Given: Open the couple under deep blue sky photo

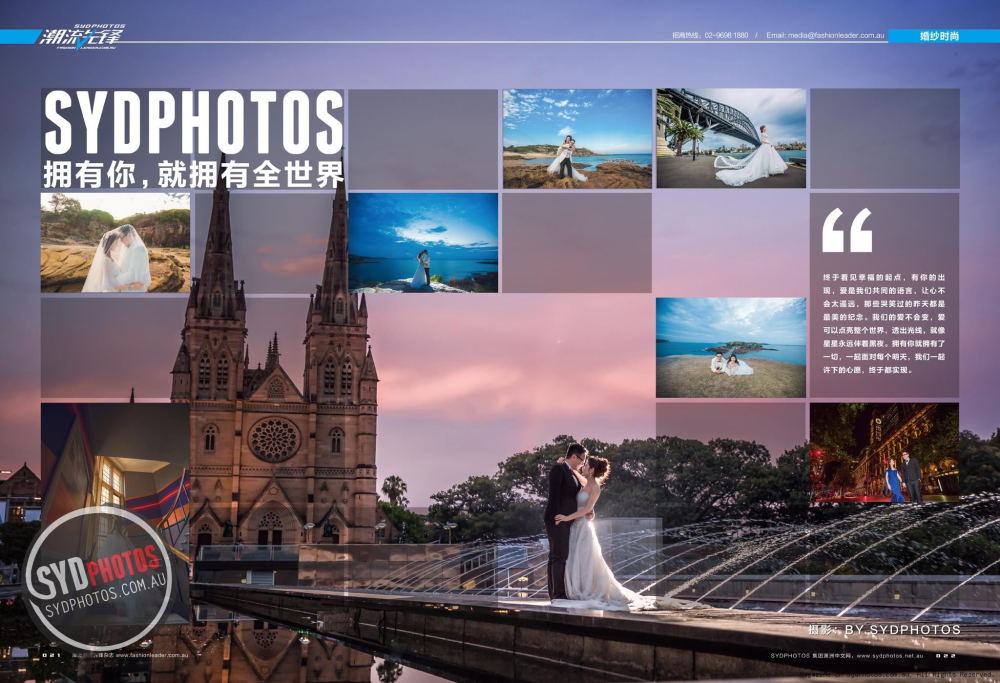Looking at the screenshot, I should point(423,242).
